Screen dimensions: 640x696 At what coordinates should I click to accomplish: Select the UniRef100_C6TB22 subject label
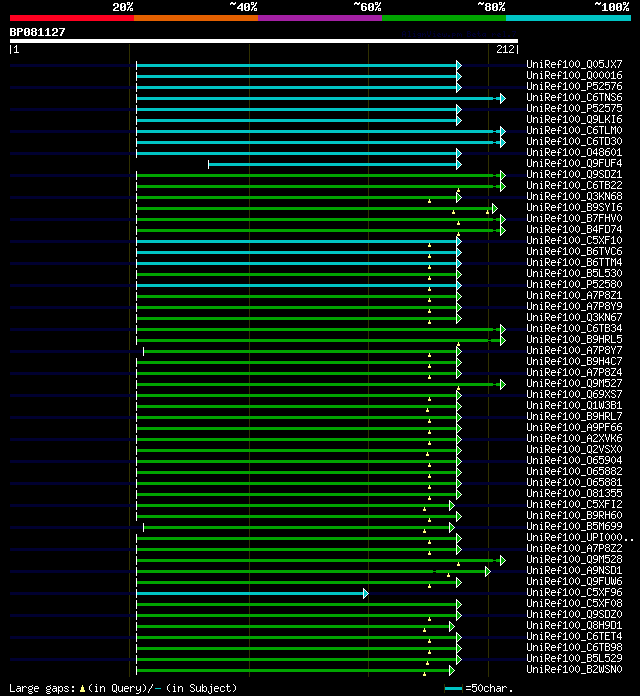574,186
